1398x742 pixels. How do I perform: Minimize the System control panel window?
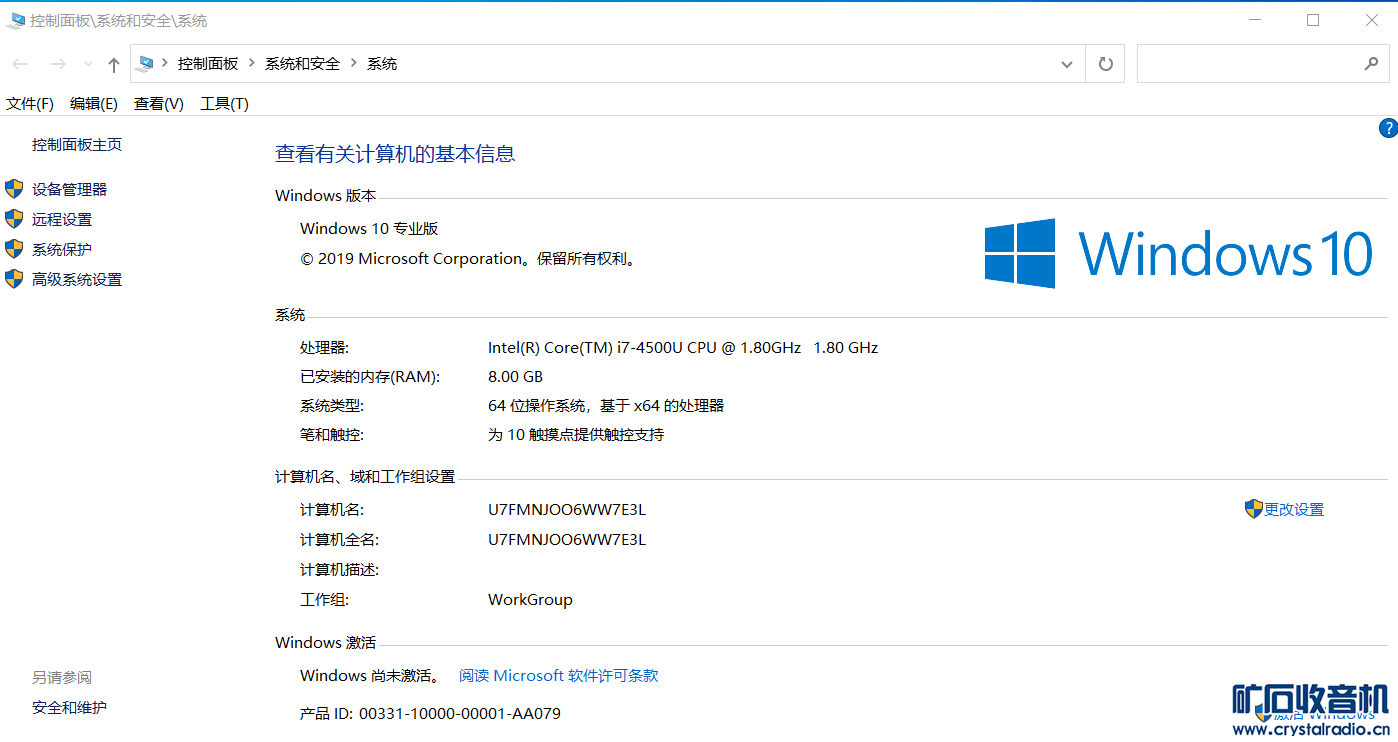[1256, 20]
